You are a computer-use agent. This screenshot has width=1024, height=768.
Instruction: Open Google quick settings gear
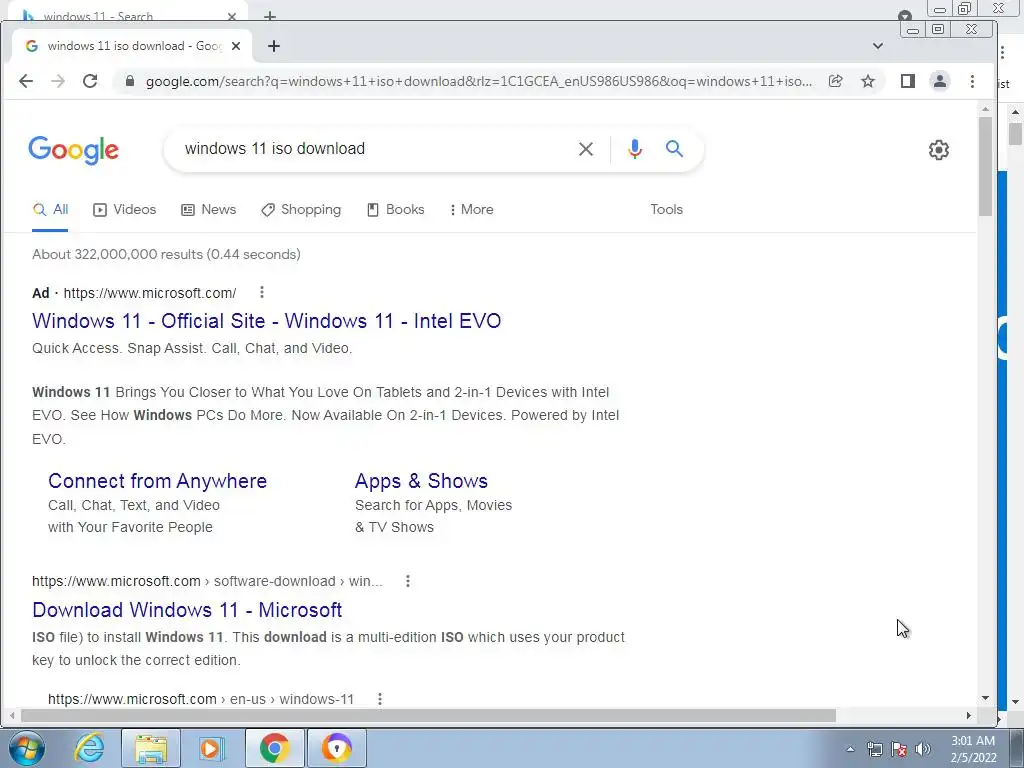(938, 150)
